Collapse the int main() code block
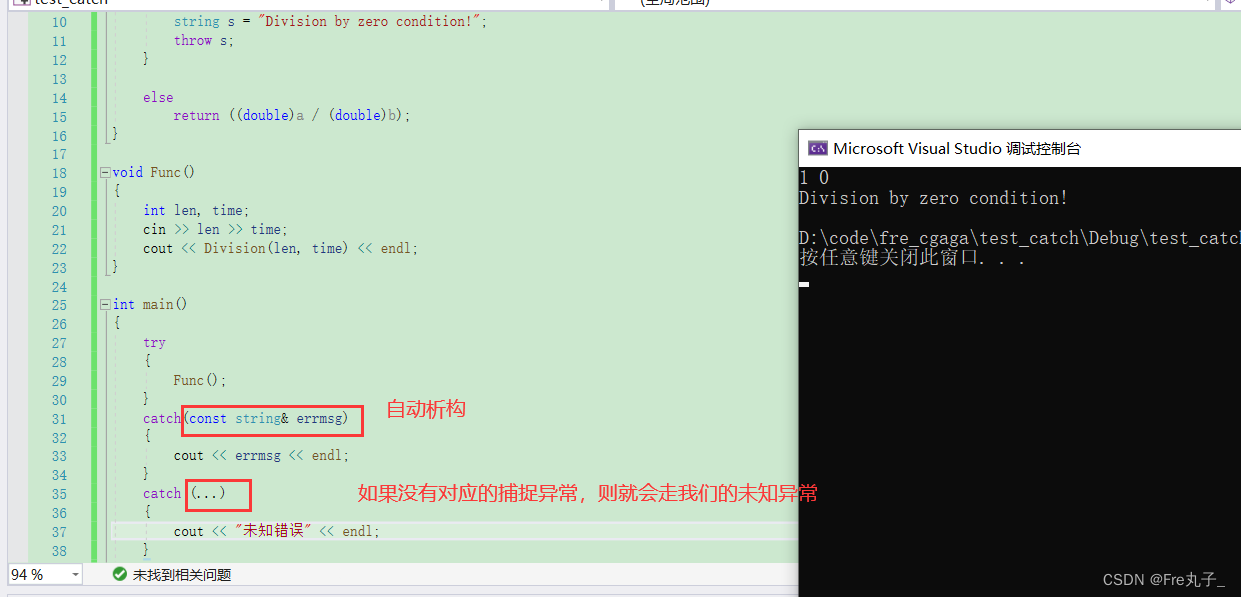 click(106, 305)
